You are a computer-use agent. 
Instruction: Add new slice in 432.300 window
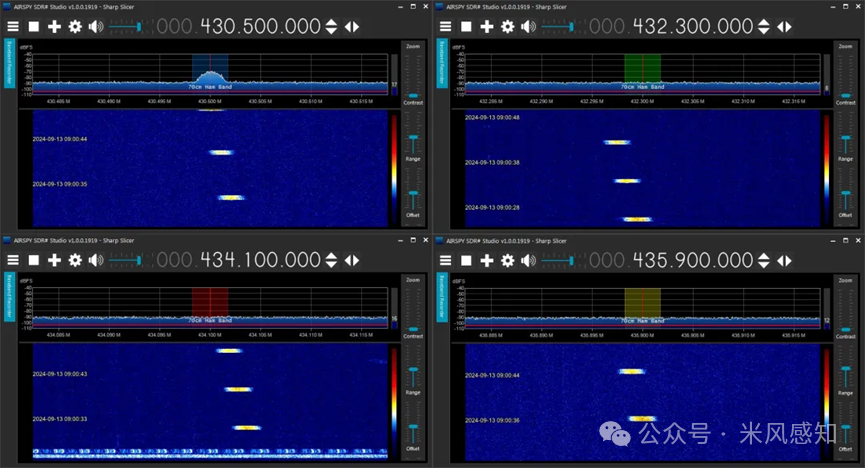tap(487, 26)
